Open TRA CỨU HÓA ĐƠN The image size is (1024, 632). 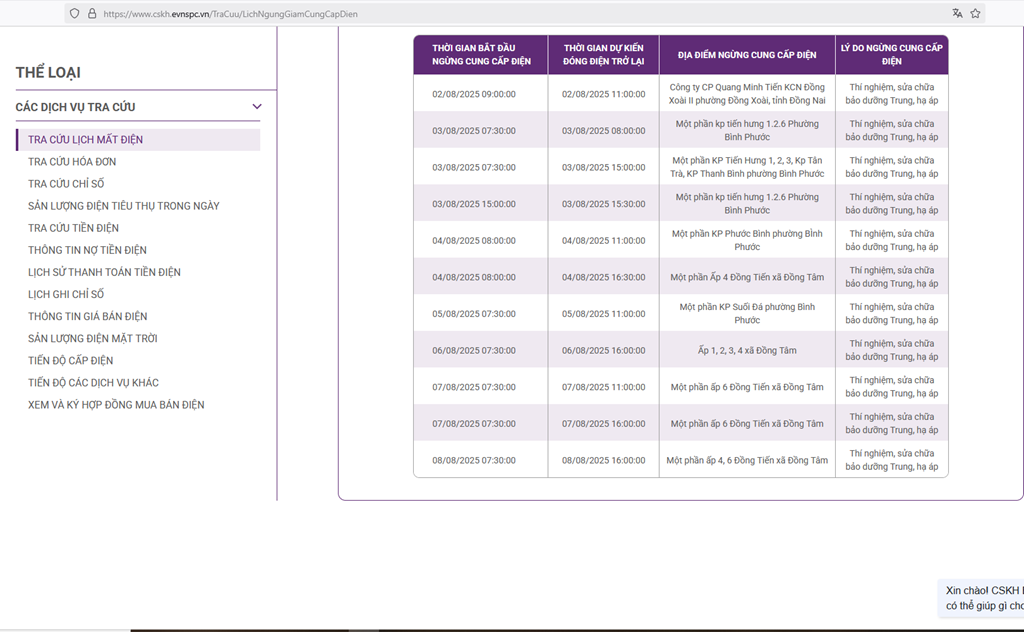pyautogui.click(x=72, y=162)
